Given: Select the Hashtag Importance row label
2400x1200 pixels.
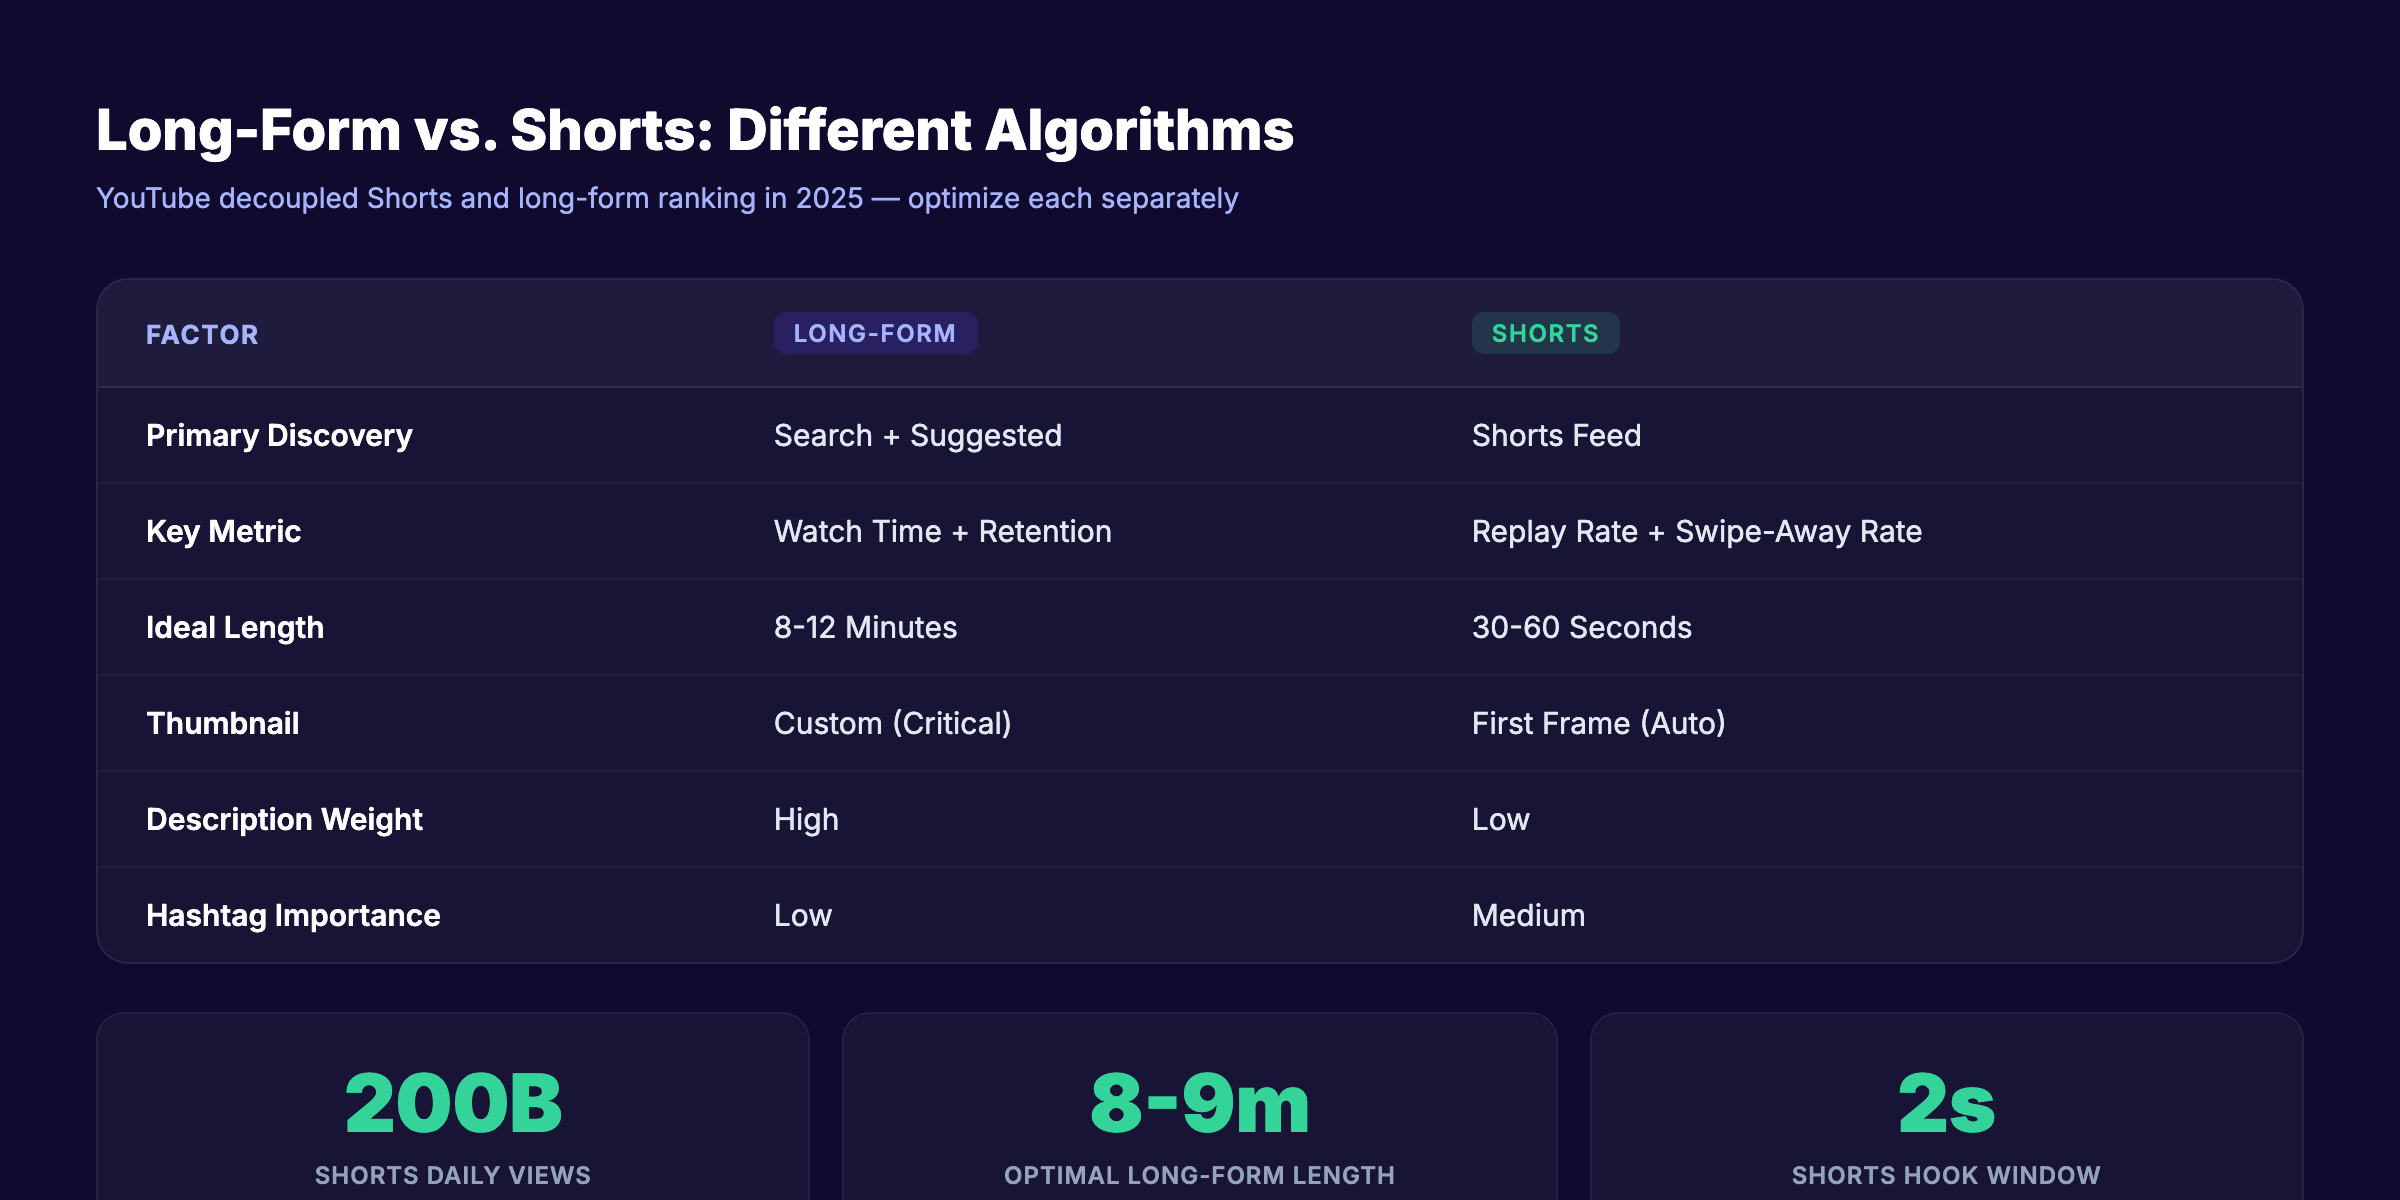Looking at the screenshot, I should pos(292,915).
